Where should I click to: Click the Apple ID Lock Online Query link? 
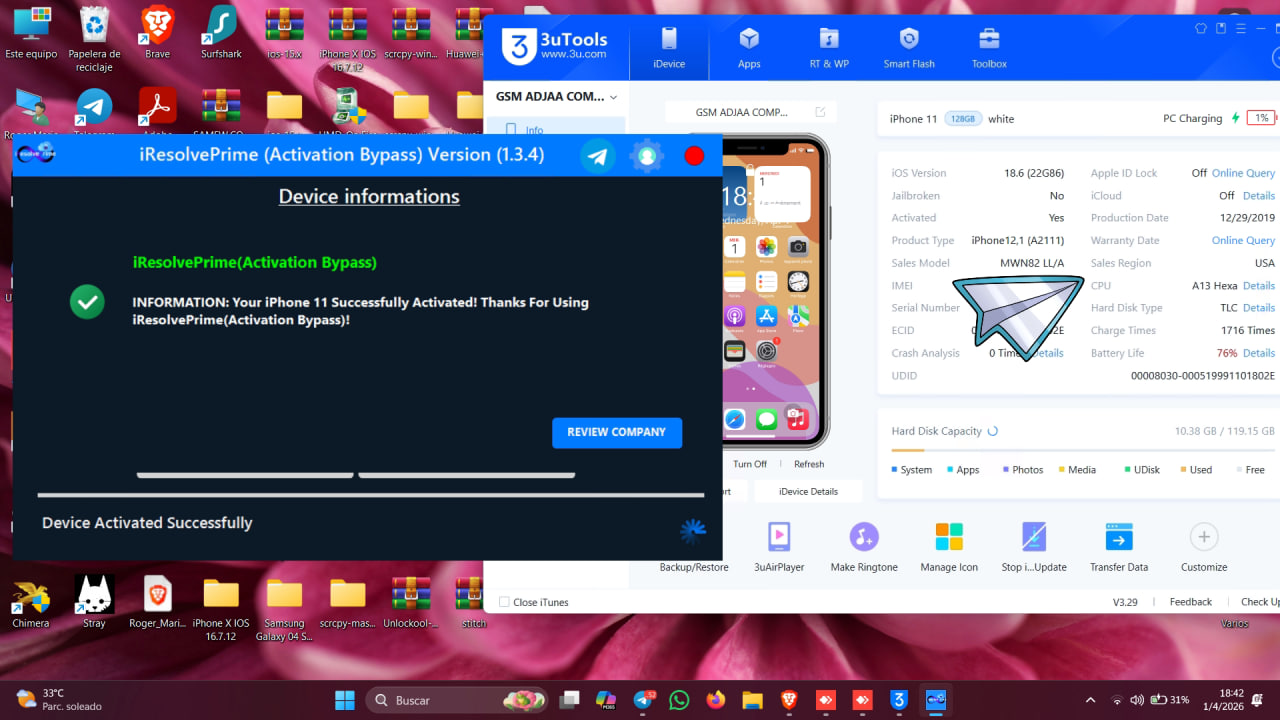1243,173
